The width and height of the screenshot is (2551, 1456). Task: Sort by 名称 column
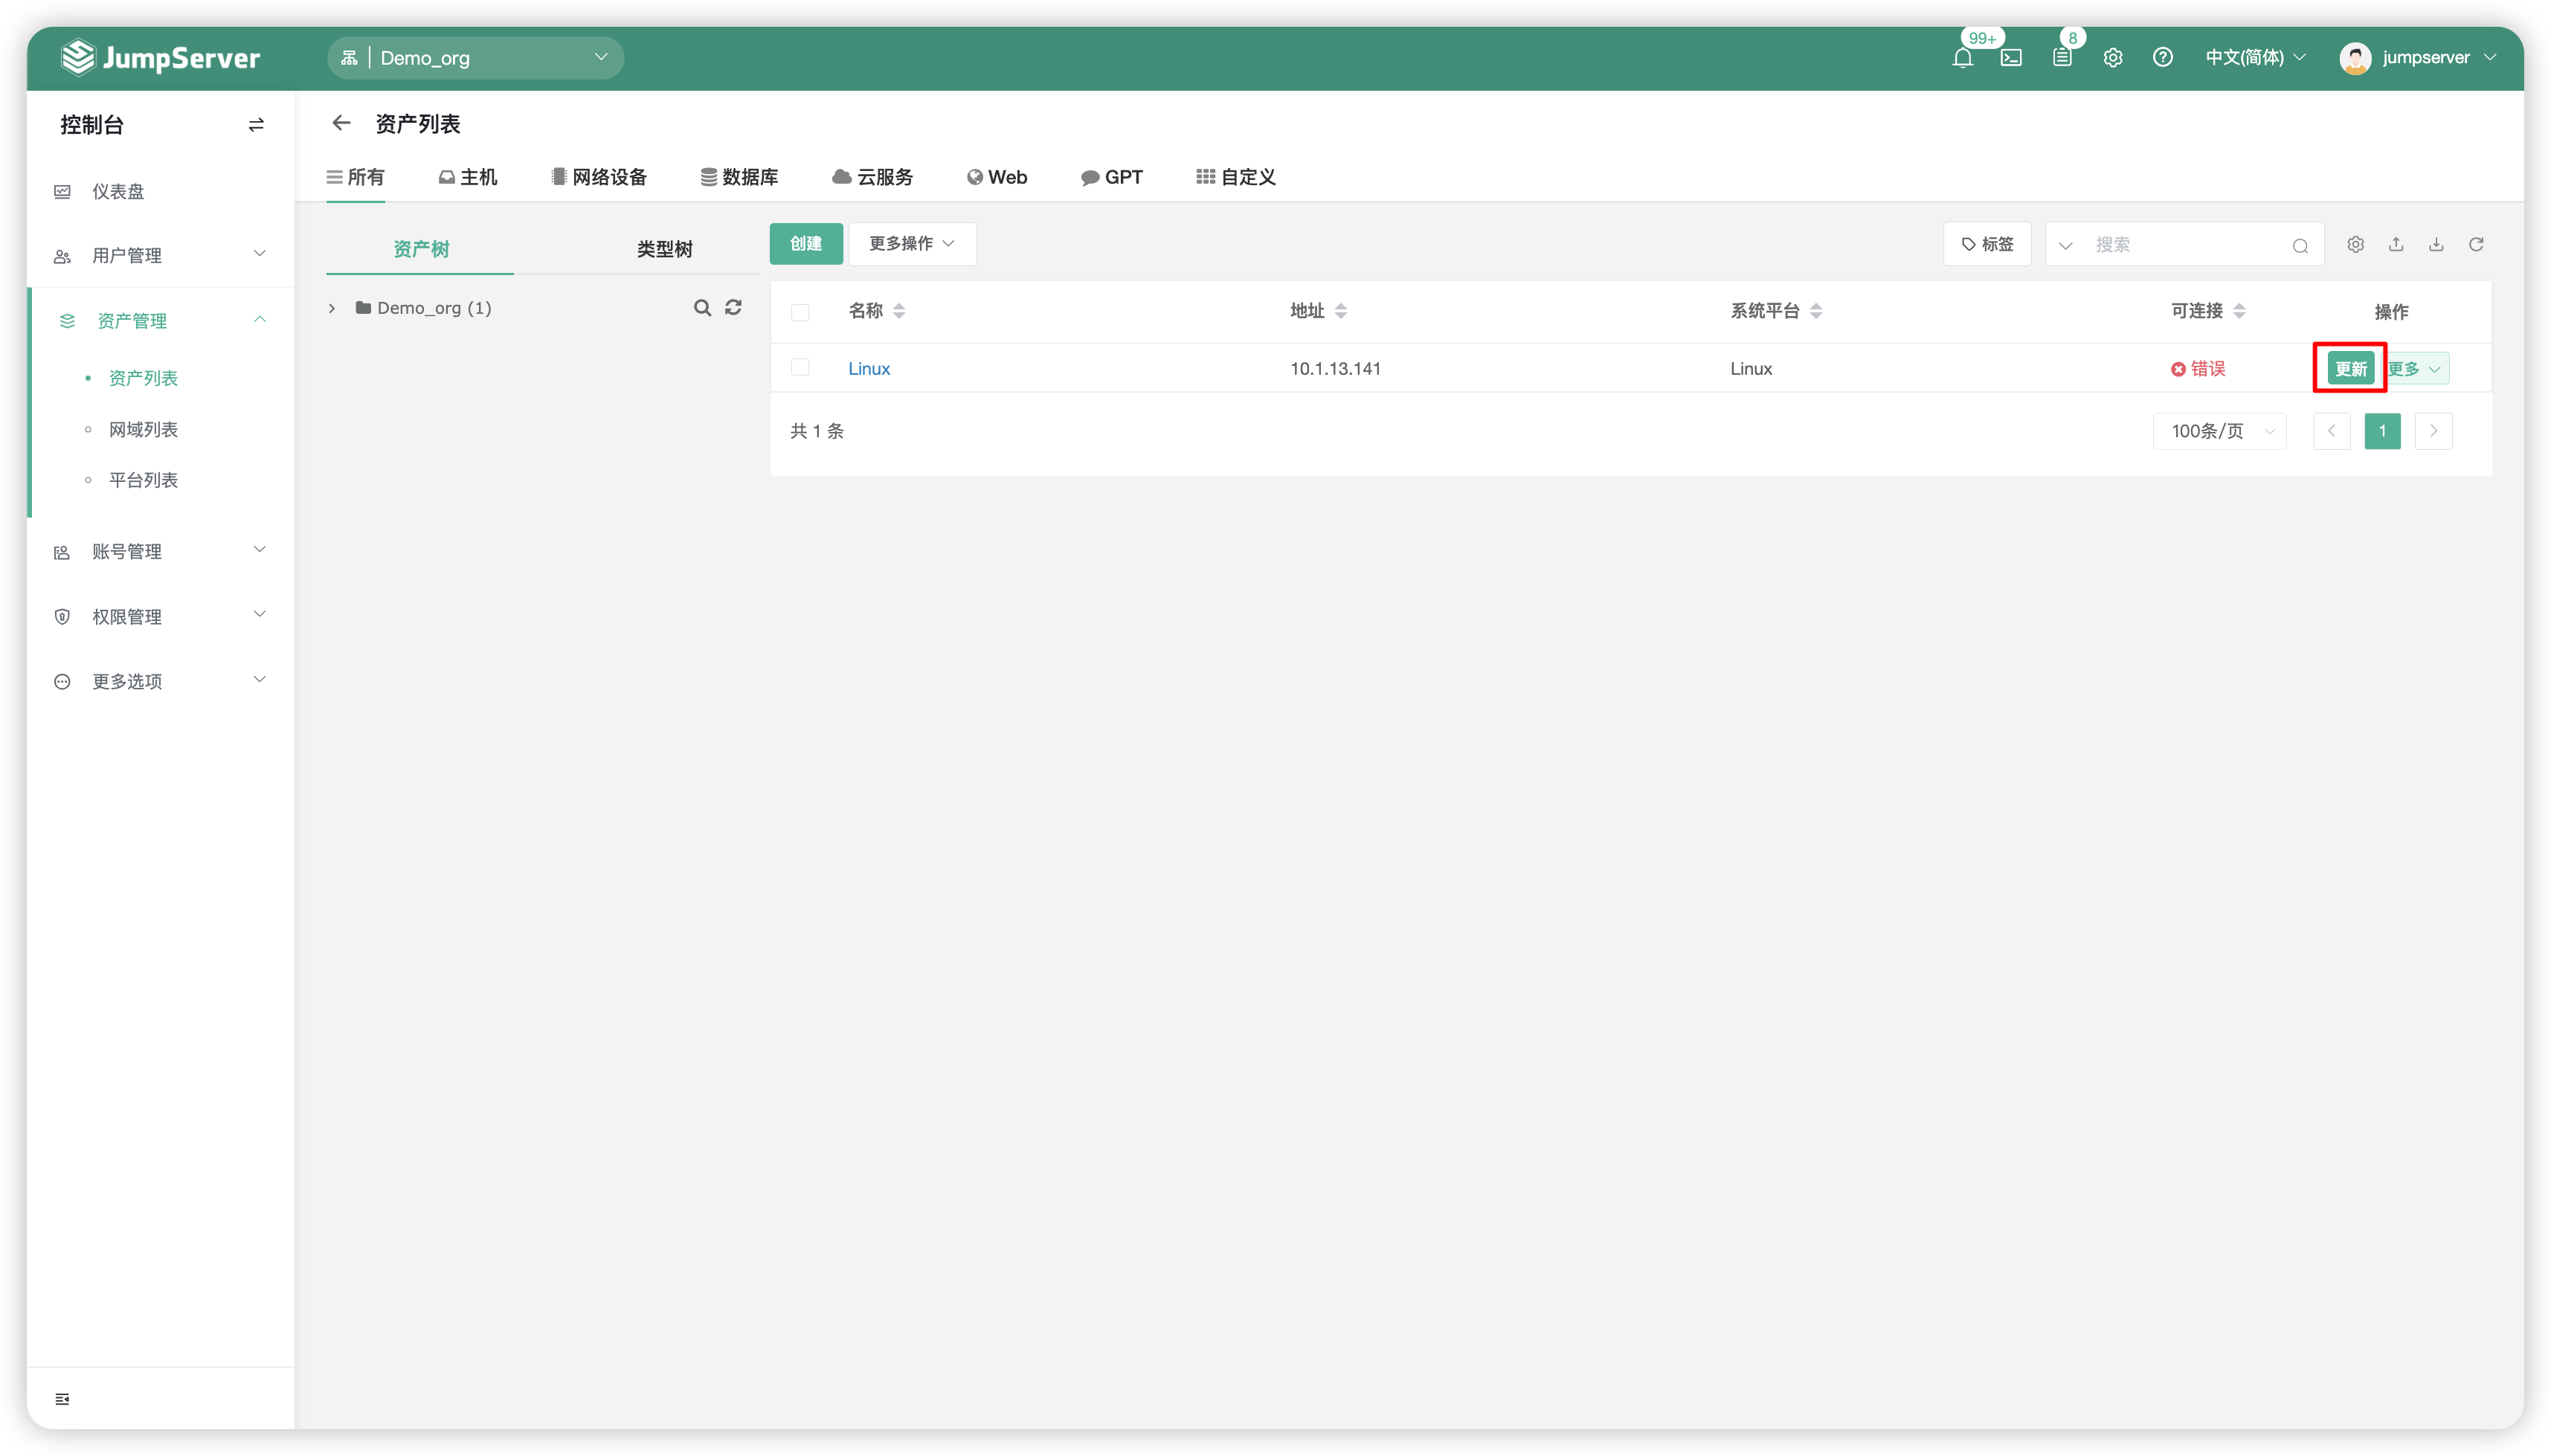(877, 311)
